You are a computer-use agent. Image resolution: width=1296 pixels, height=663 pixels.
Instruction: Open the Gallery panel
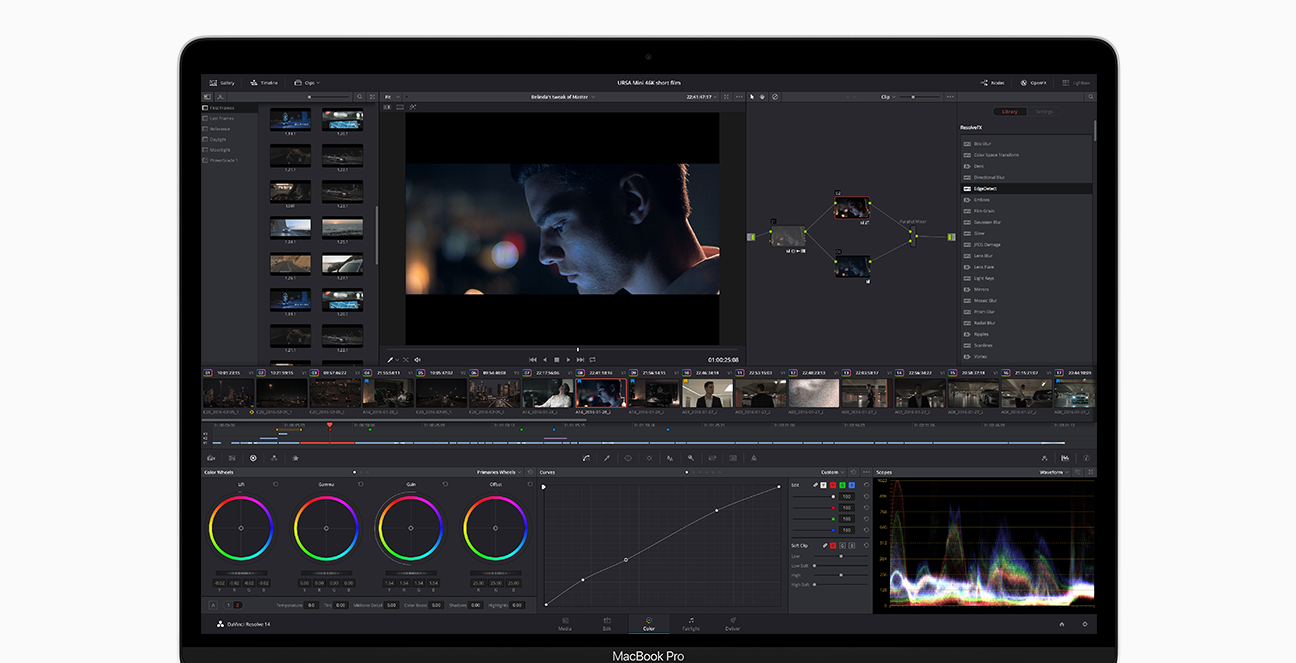coord(222,82)
